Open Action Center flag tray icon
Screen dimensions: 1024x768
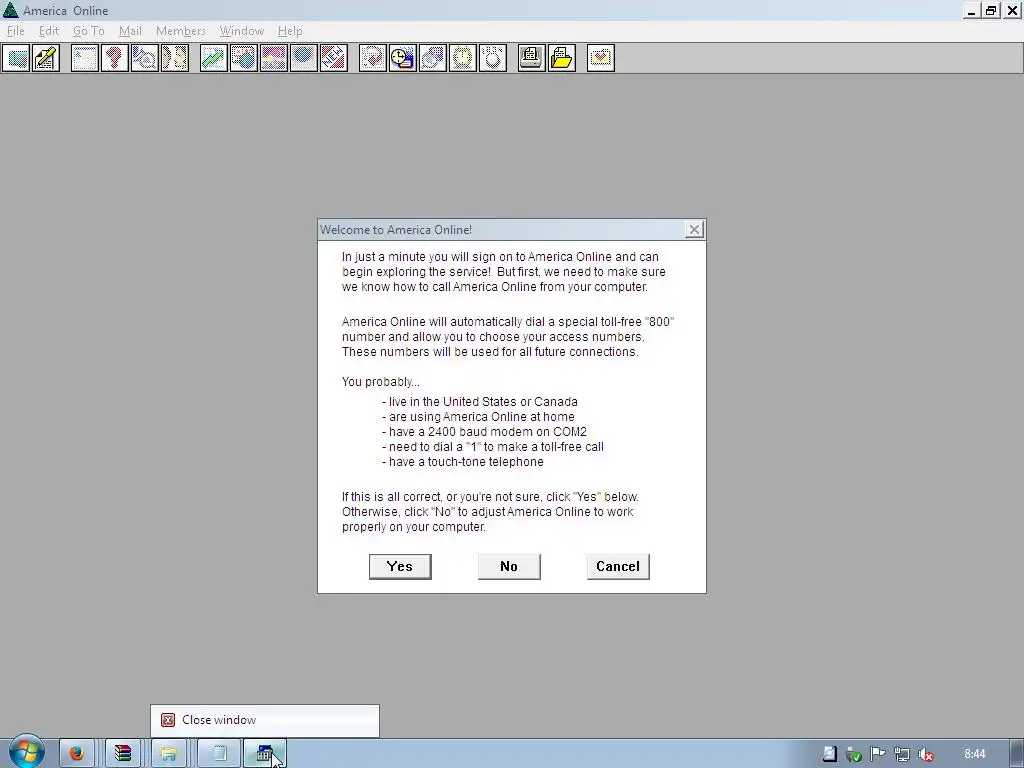coord(878,754)
